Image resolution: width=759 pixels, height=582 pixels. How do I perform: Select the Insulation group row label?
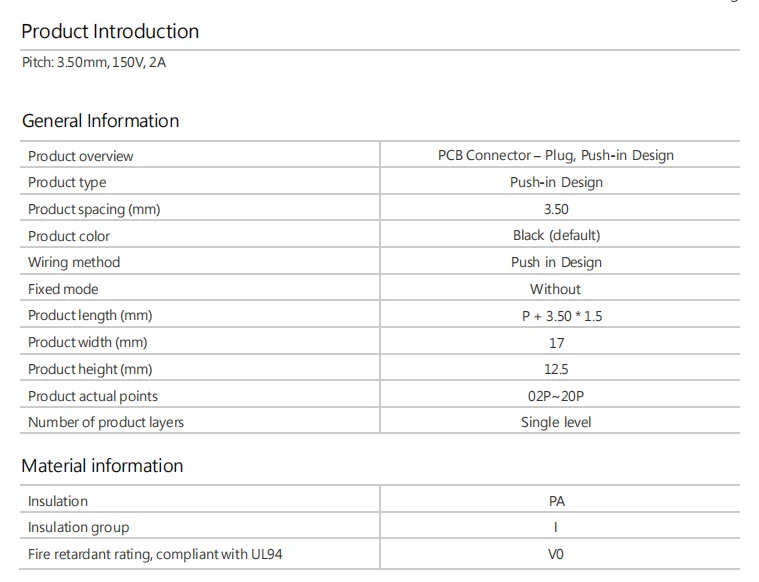coord(78,527)
